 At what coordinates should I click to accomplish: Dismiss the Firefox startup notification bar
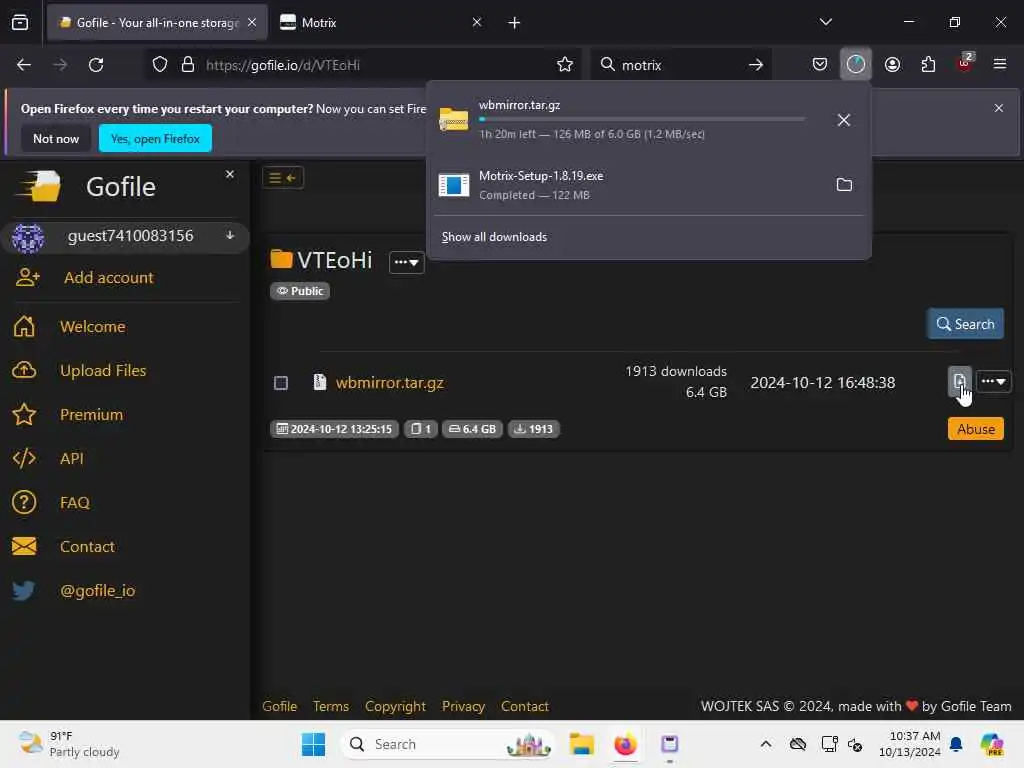pyautogui.click(x=999, y=108)
